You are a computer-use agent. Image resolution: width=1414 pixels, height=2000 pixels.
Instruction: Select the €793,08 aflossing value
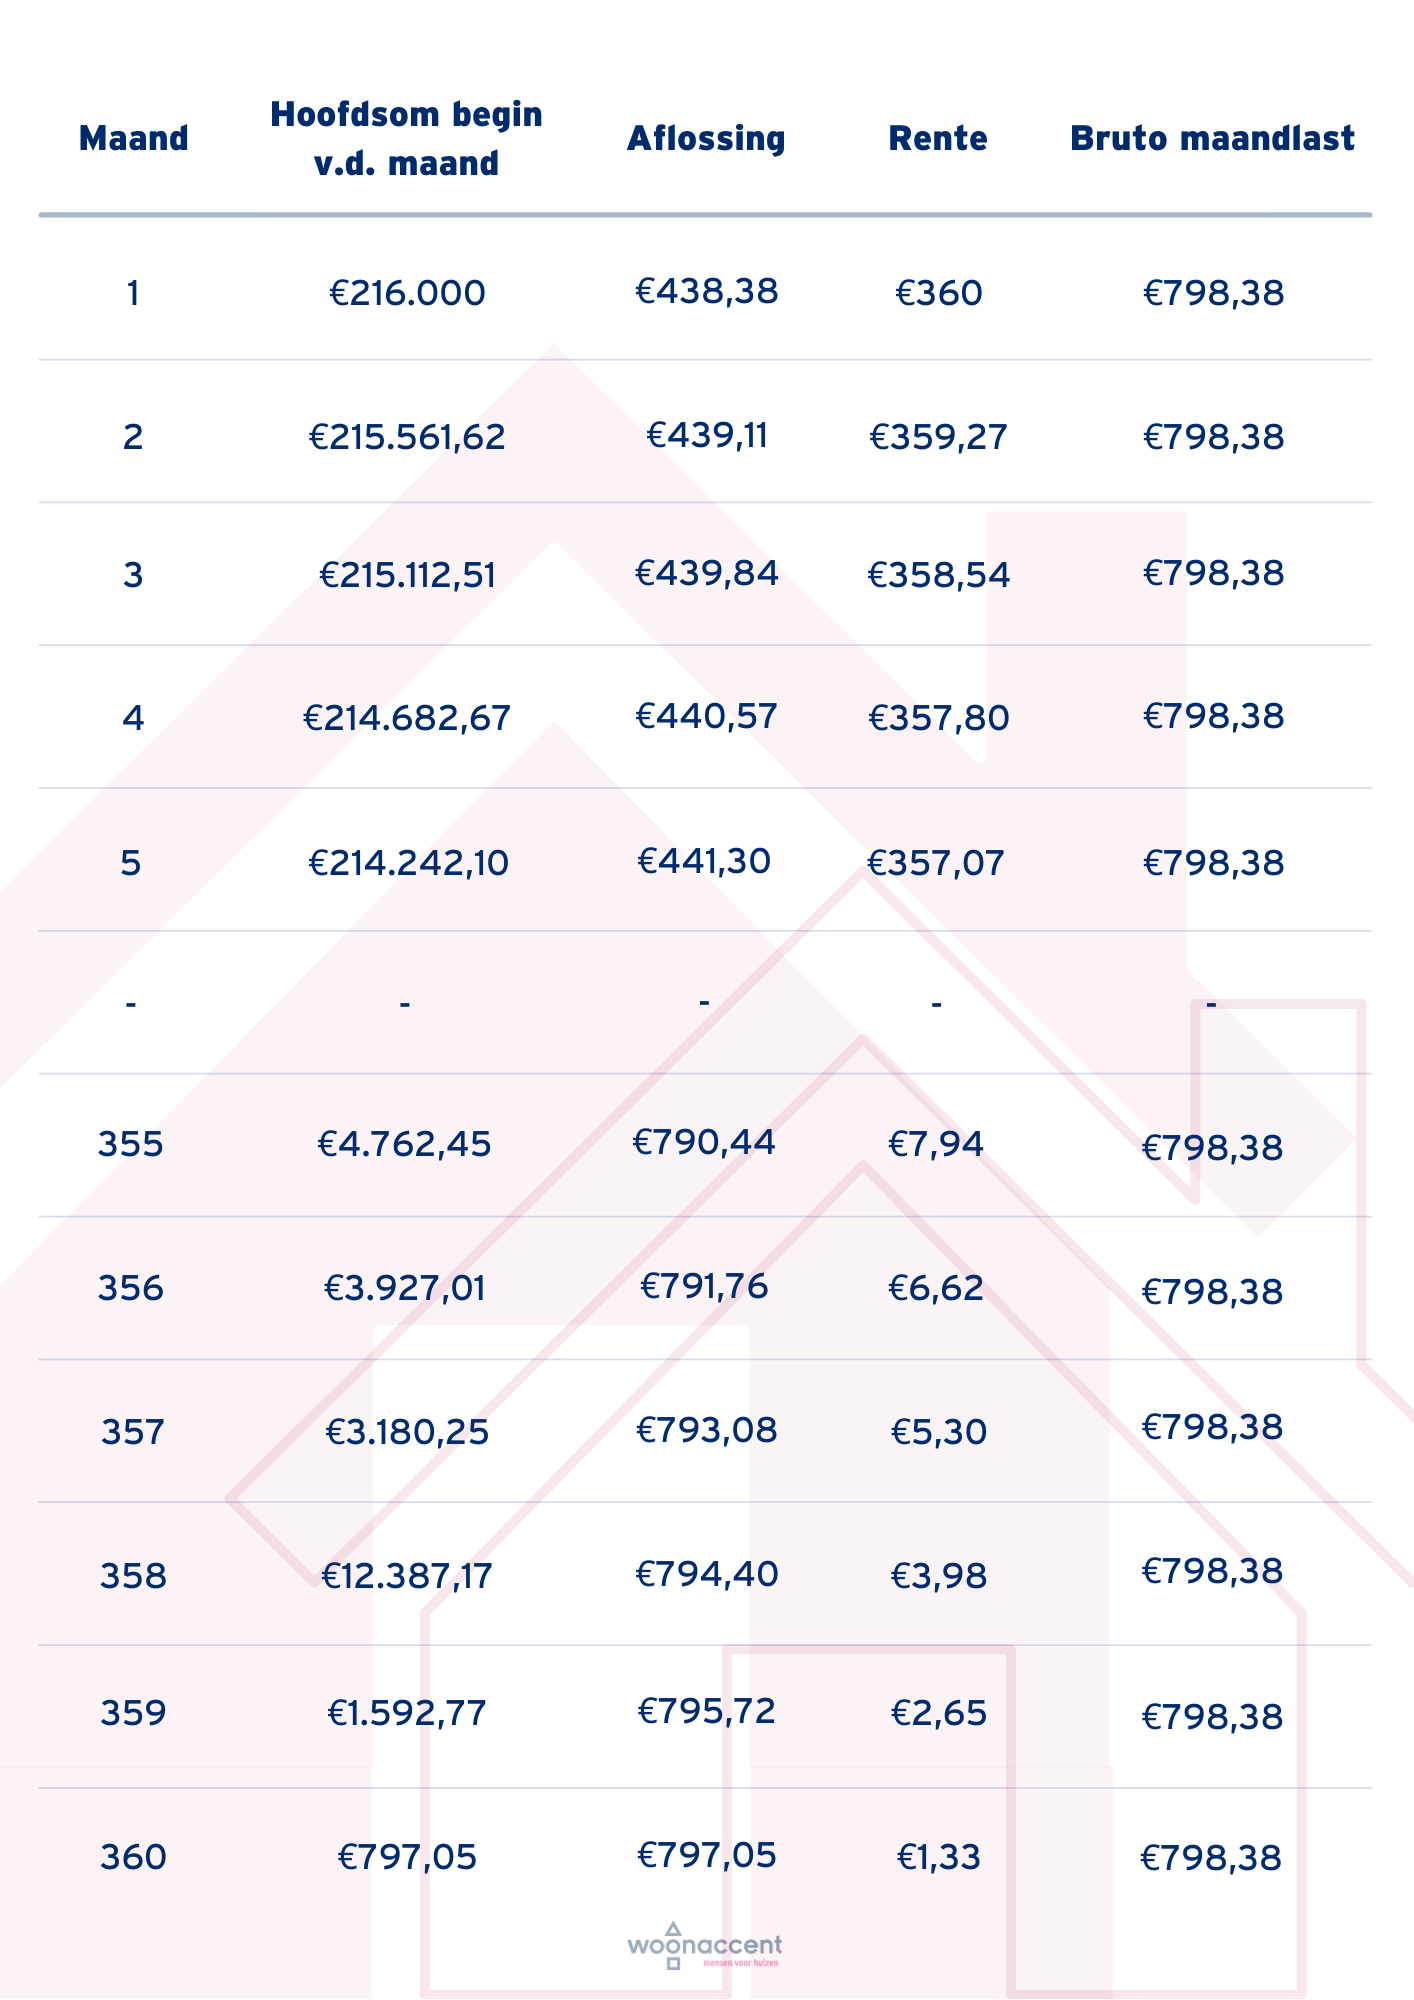pos(706,1430)
